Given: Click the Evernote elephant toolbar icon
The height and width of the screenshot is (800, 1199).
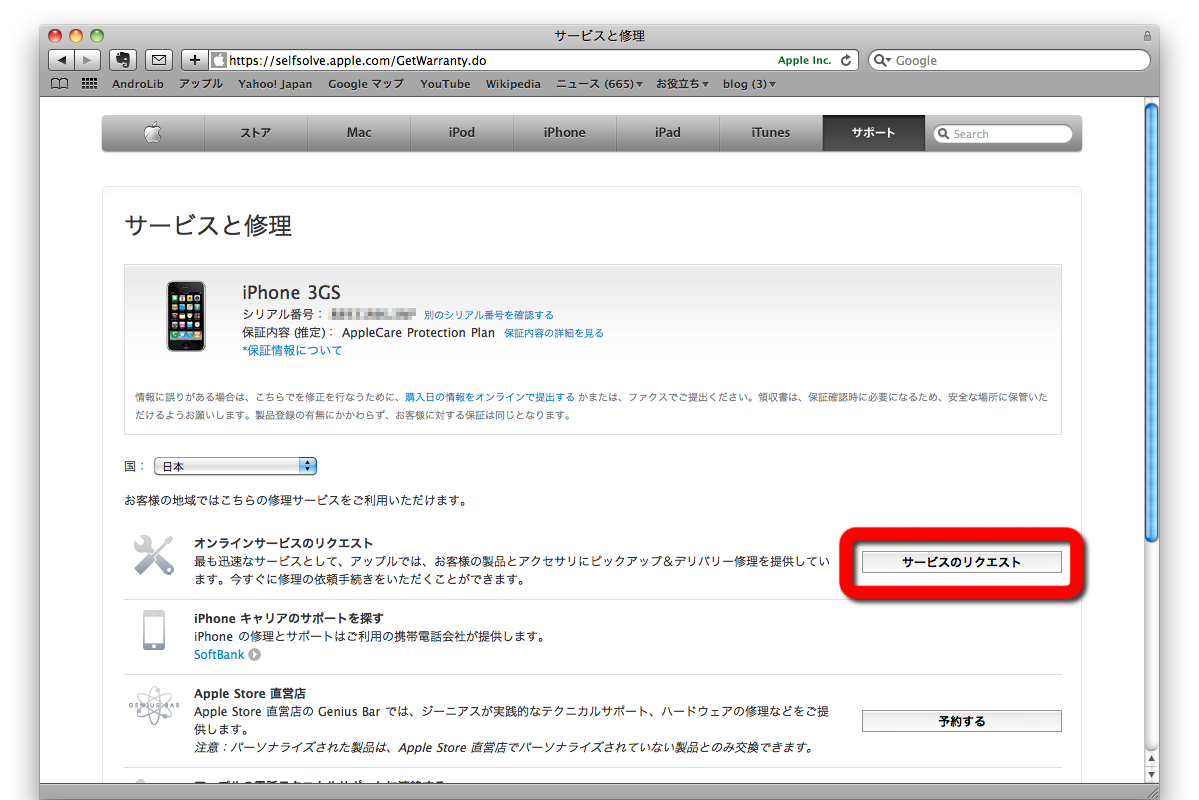Looking at the screenshot, I should 122,60.
